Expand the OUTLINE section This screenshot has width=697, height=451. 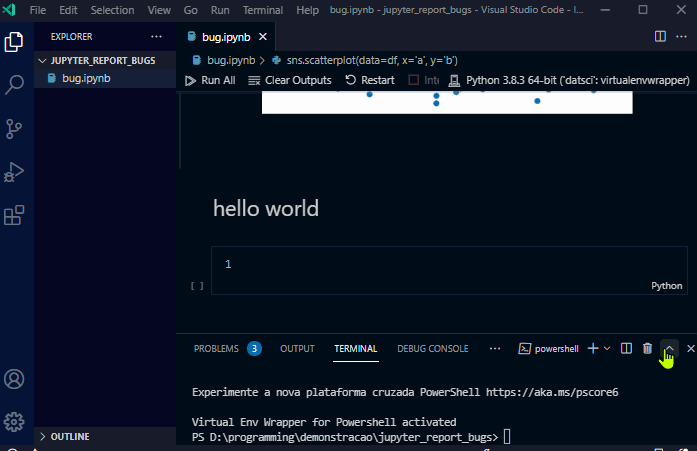[105, 436]
